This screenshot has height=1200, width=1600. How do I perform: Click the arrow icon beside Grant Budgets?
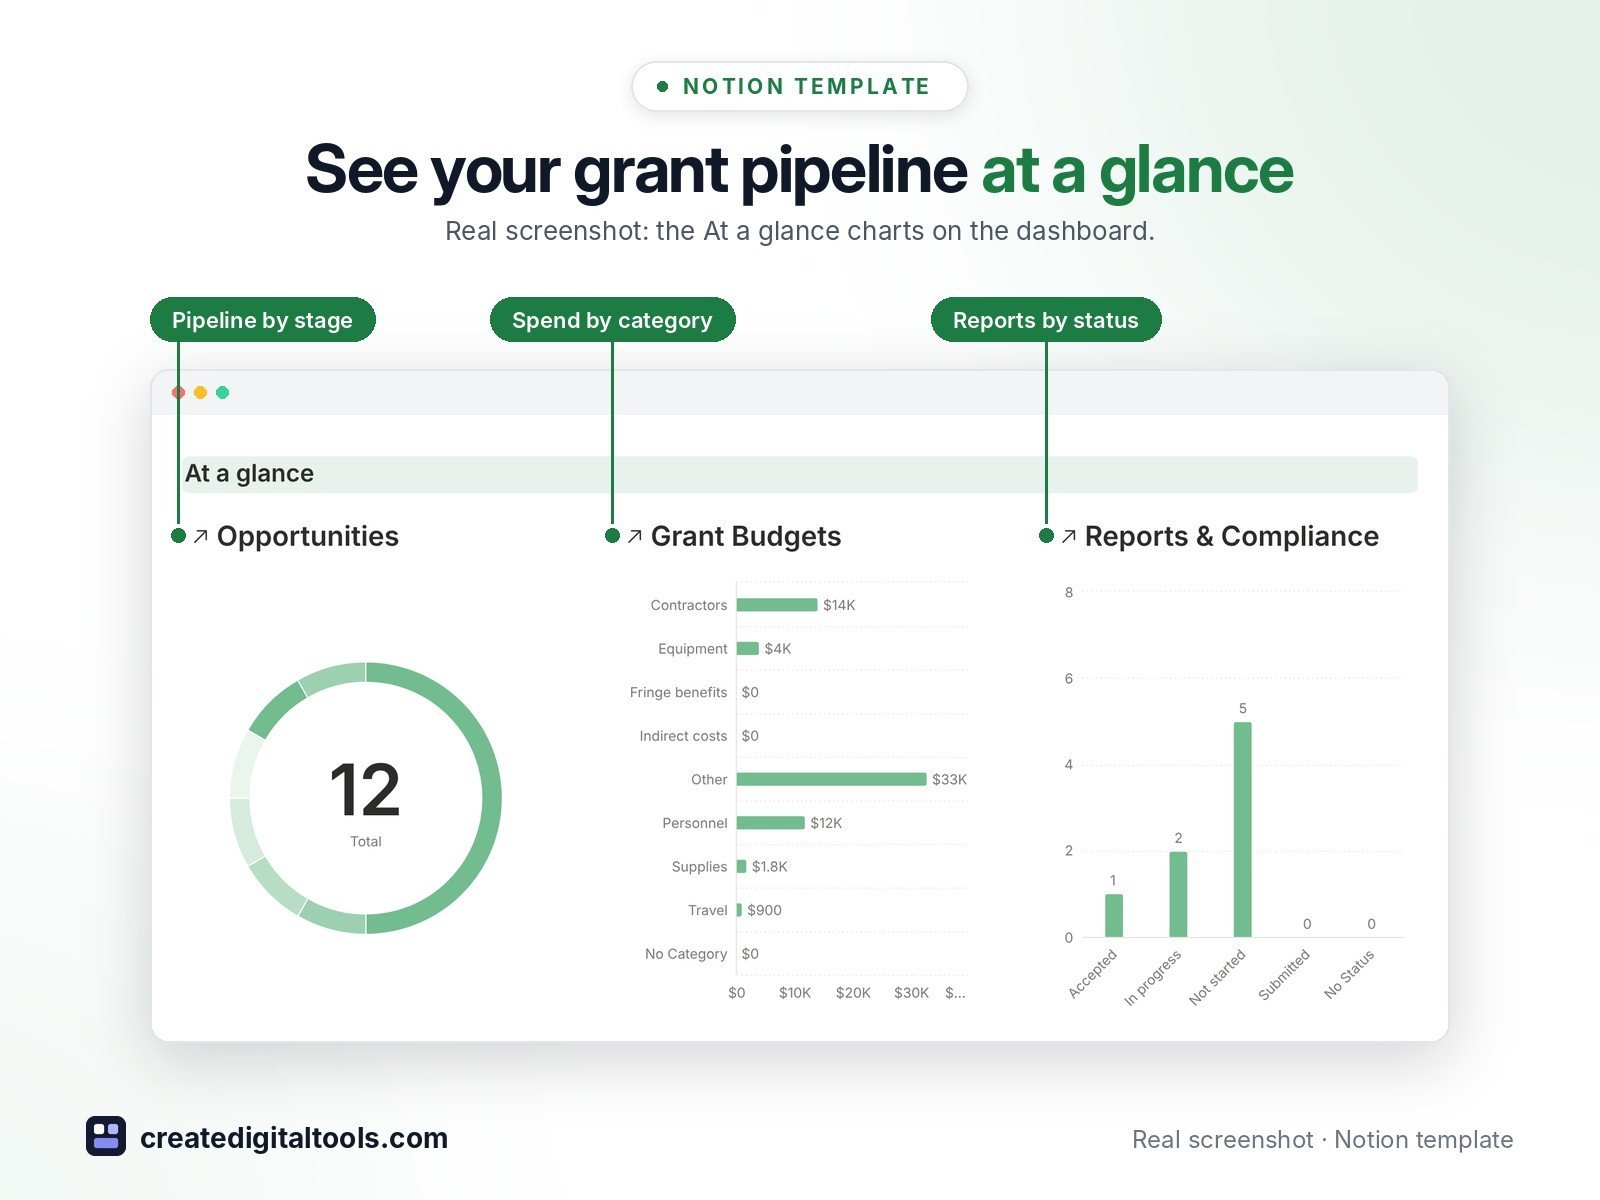[634, 537]
